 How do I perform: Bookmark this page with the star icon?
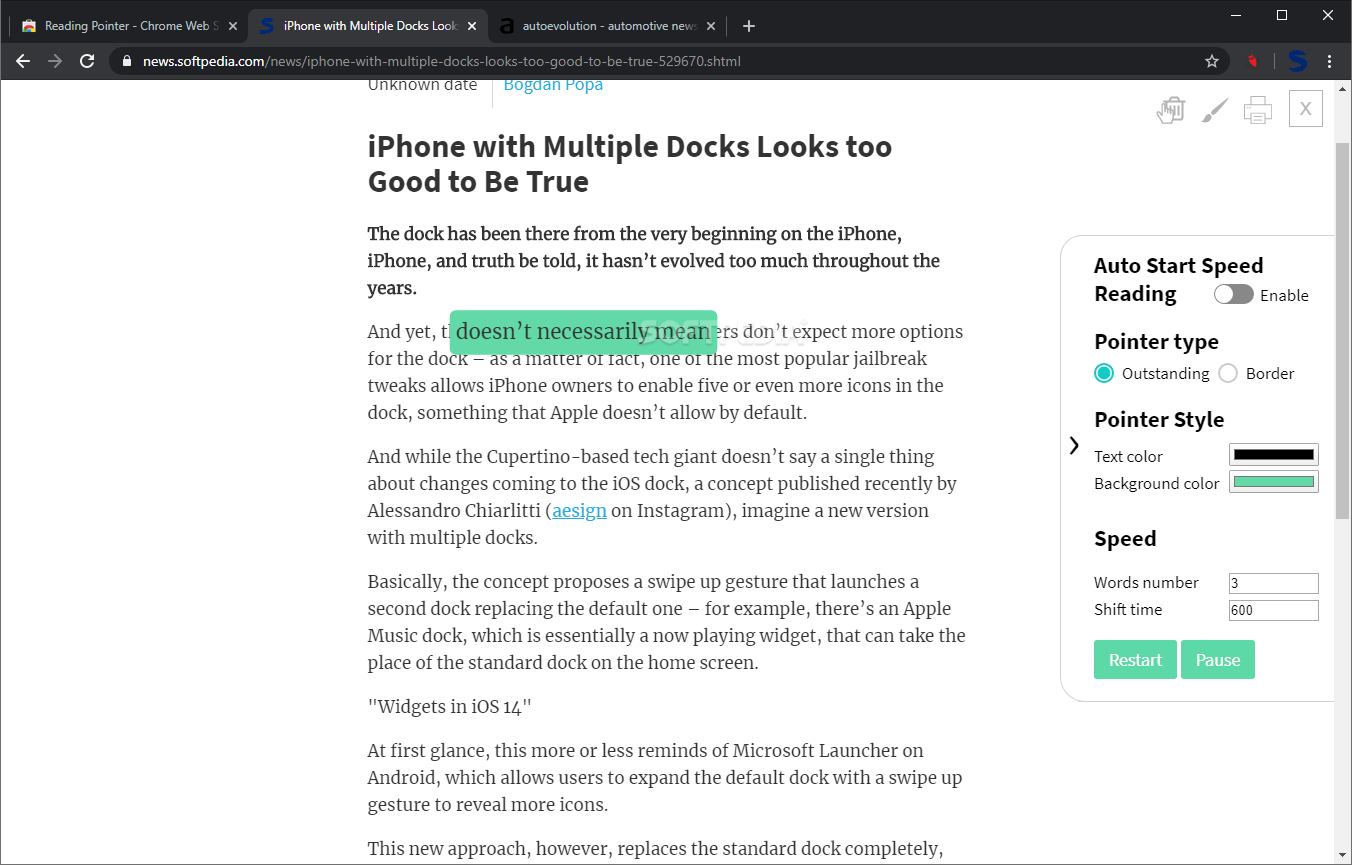[x=1212, y=61]
